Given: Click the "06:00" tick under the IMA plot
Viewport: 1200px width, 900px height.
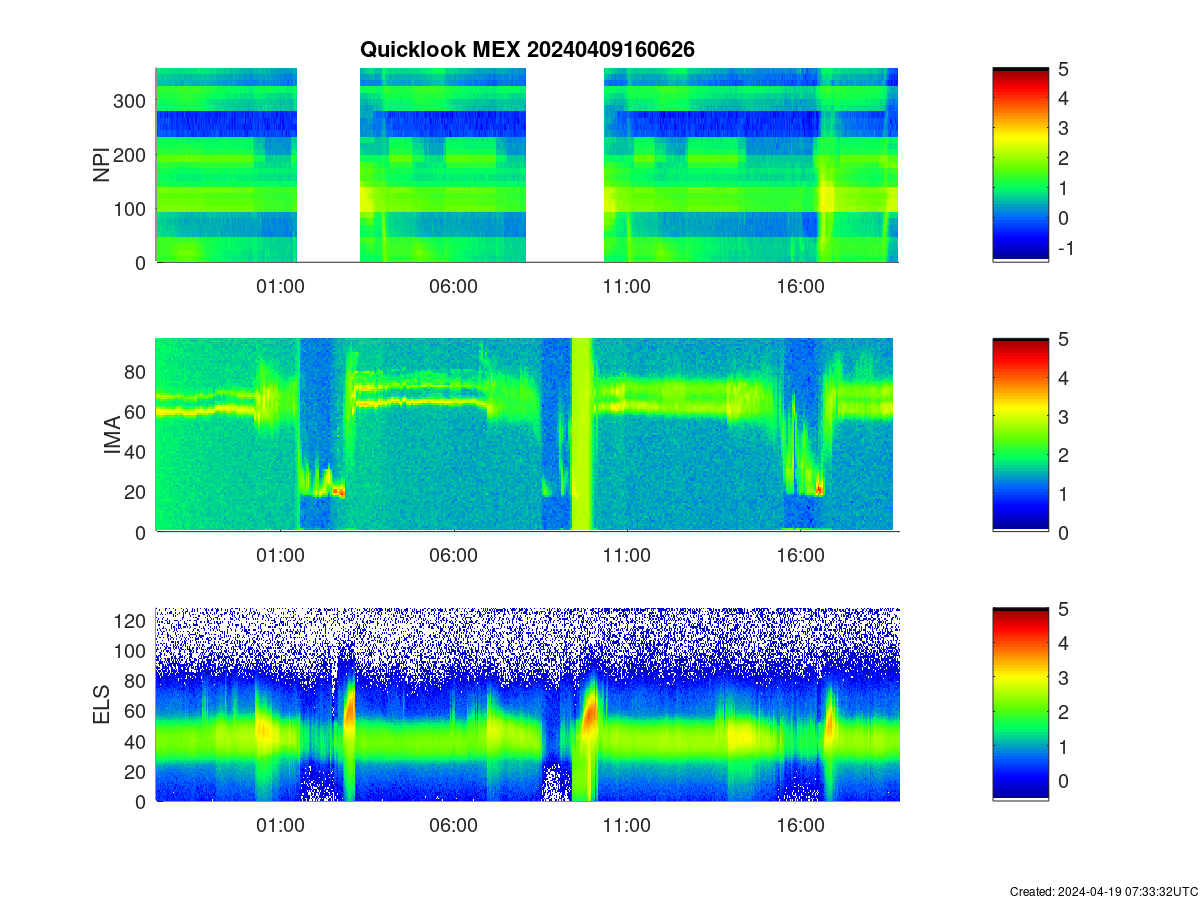Looking at the screenshot, I should [x=453, y=556].
